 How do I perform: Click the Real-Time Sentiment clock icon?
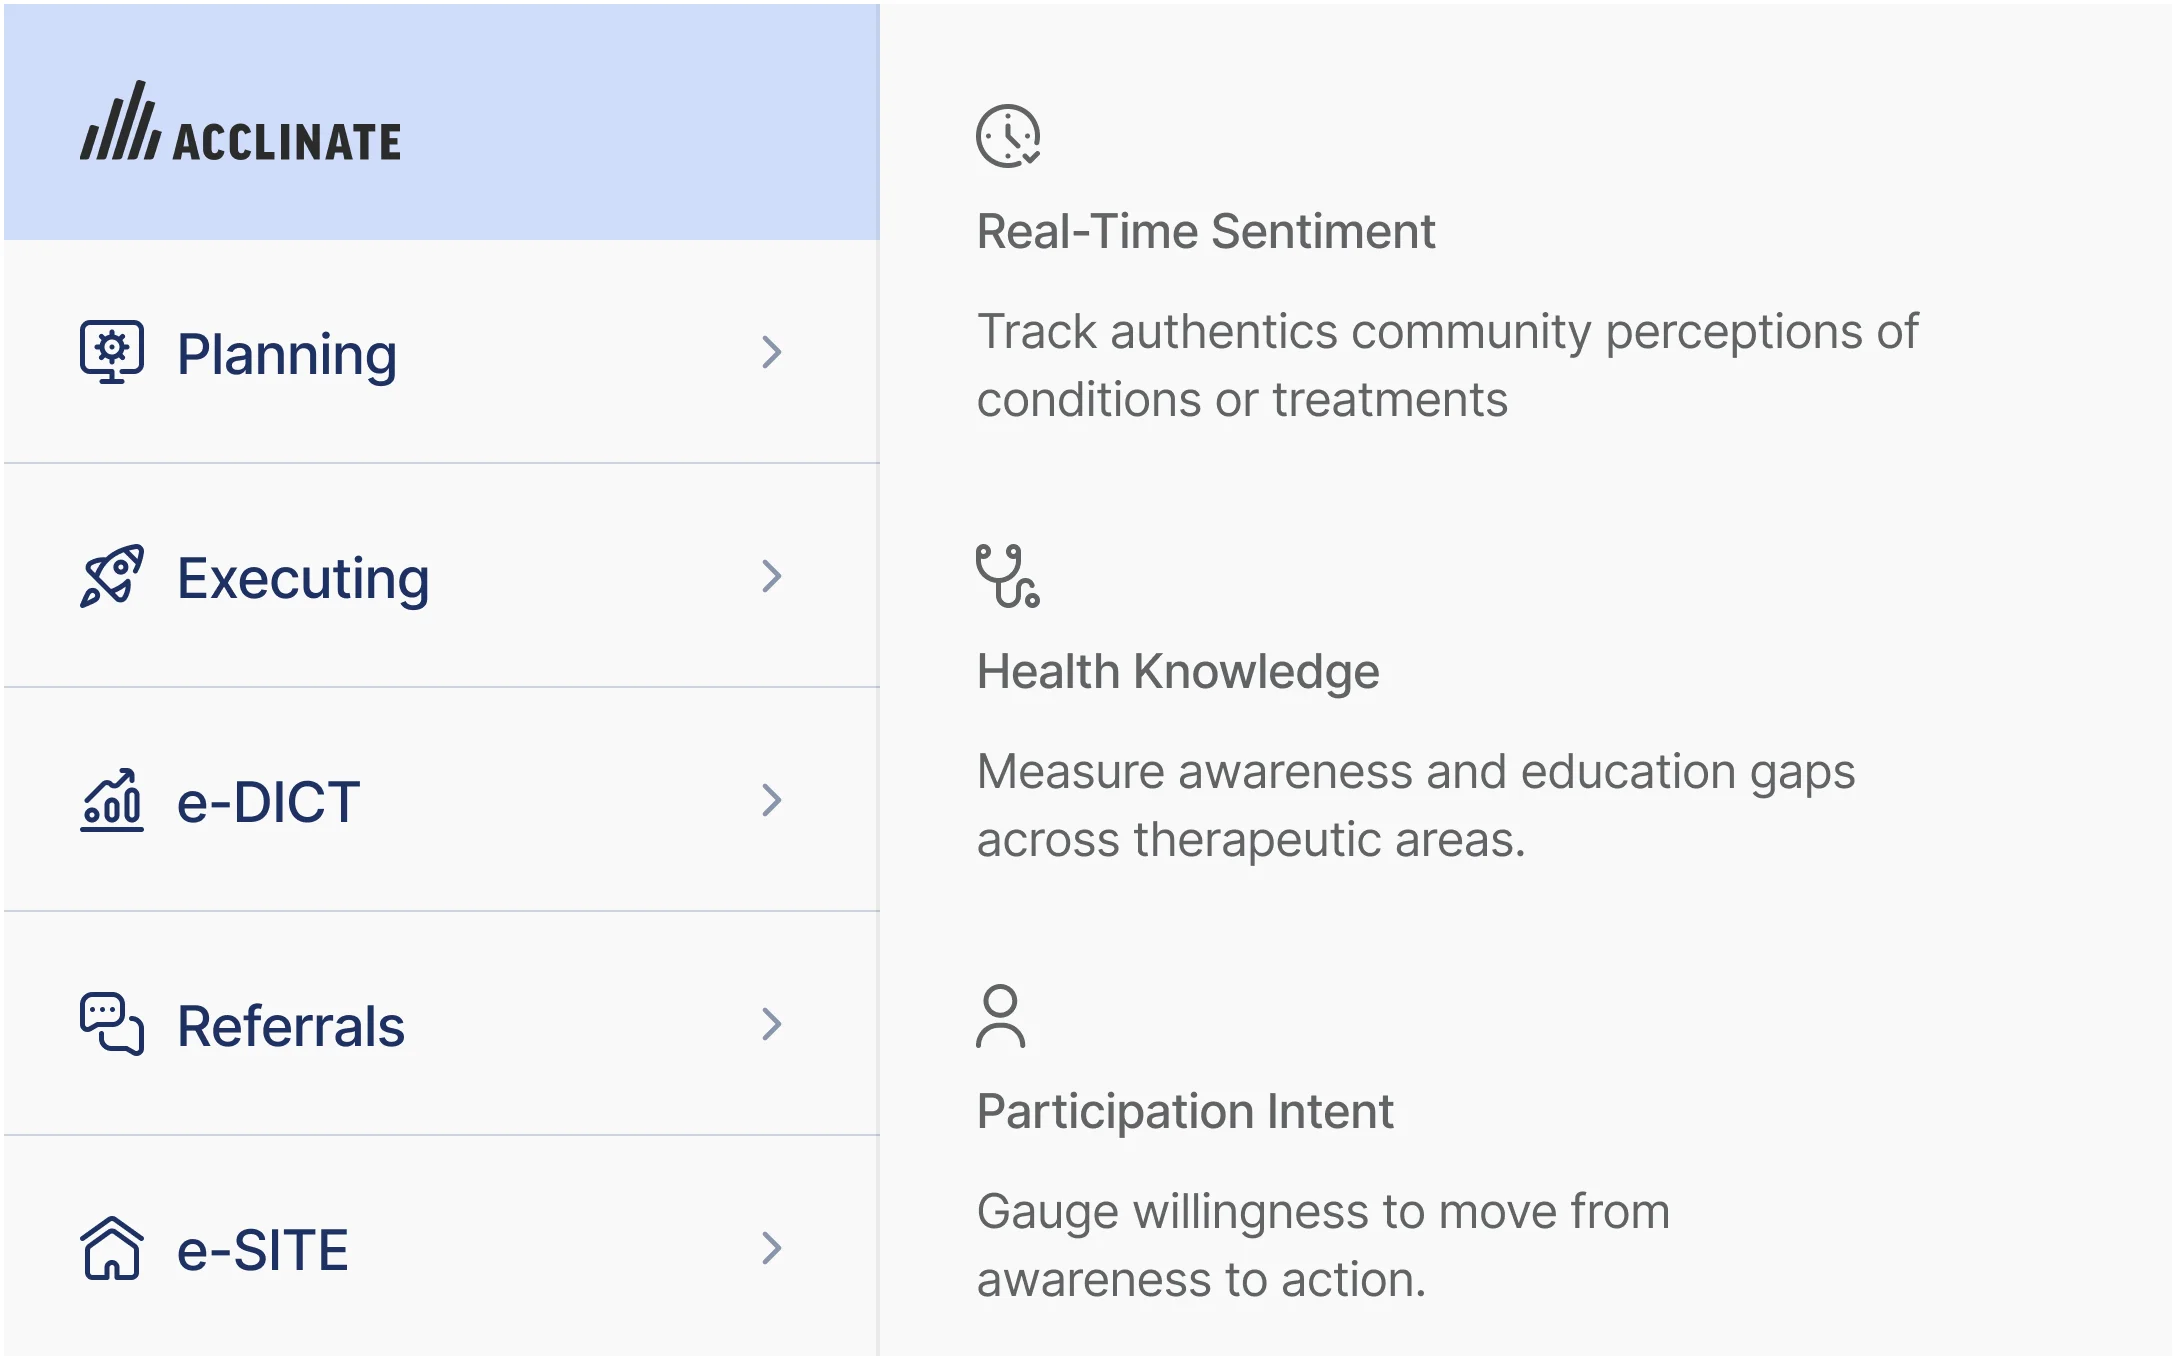click(1008, 136)
